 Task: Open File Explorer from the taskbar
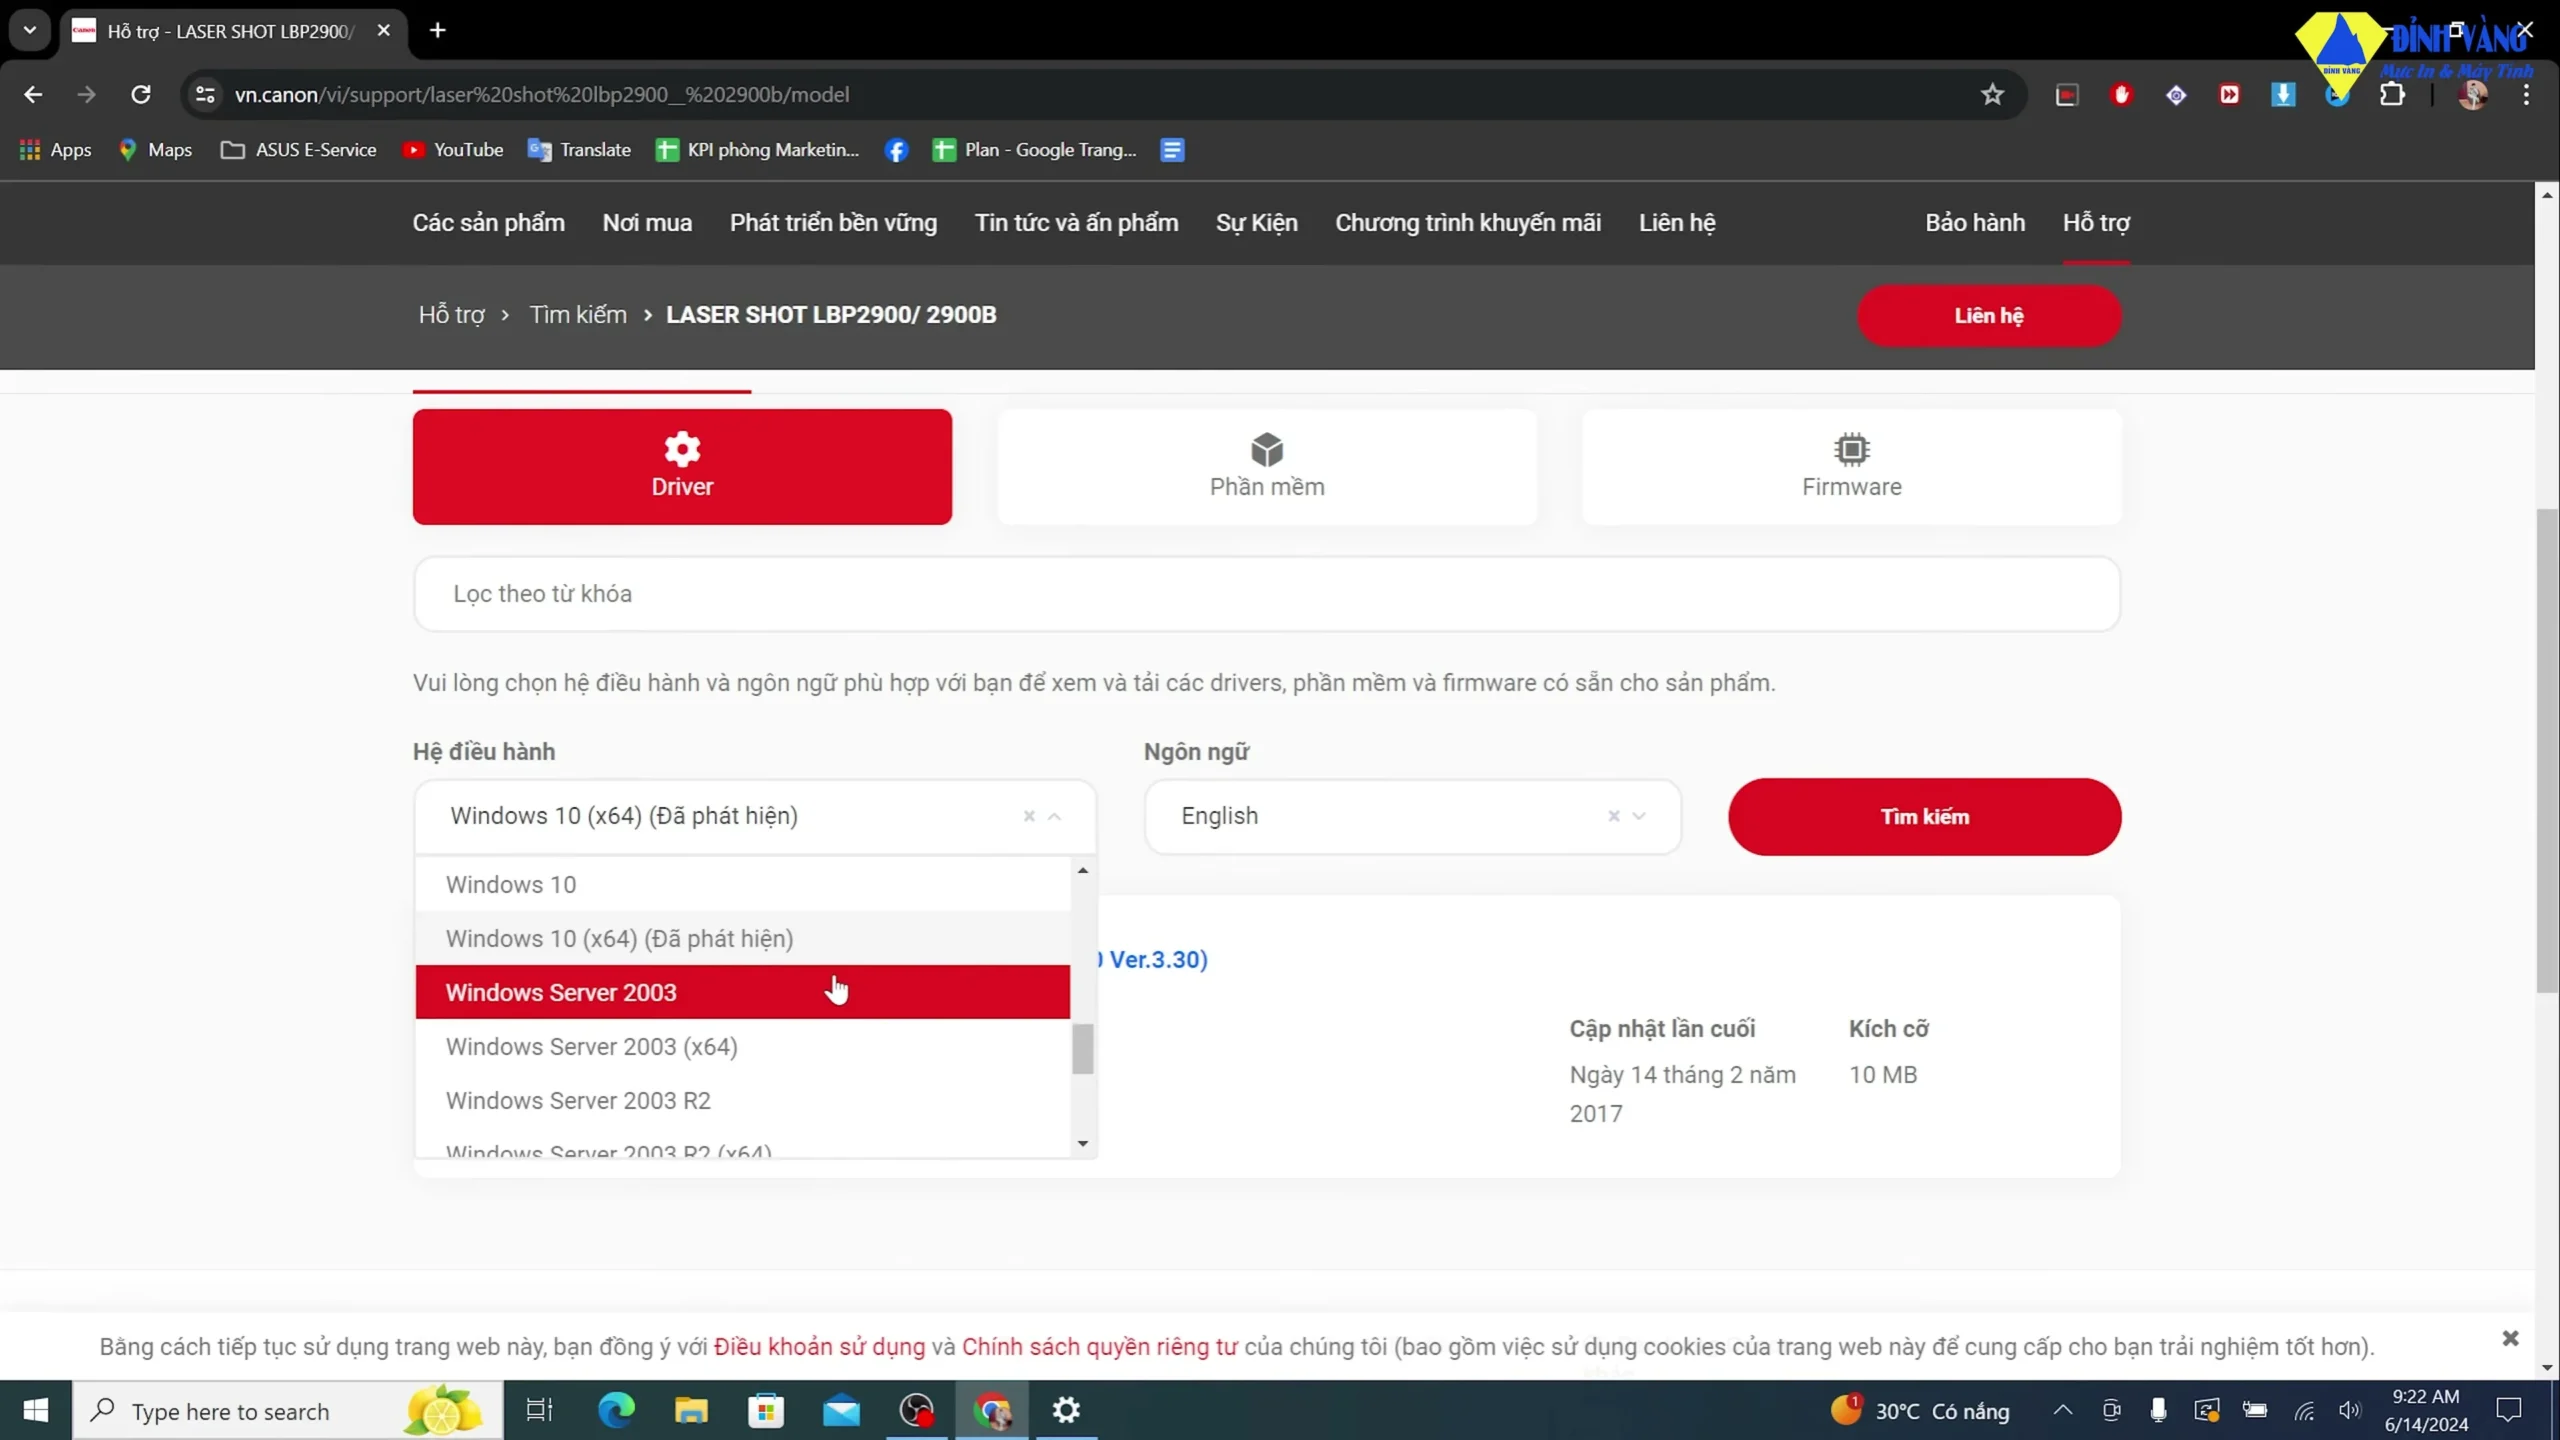(x=691, y=1410)
